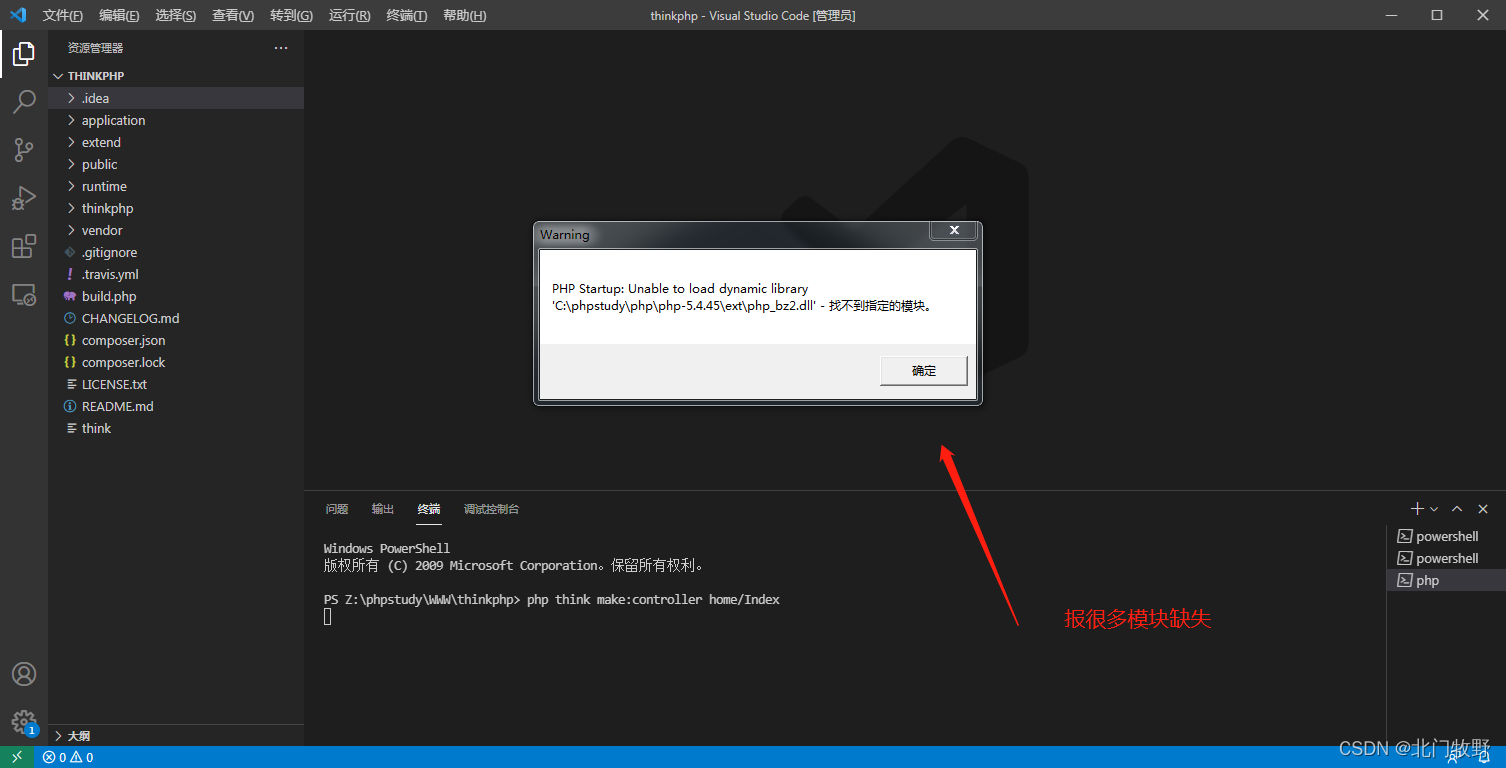Viewport: 1506px width, 768px height.
Task: Close the terminal panel with the X icon
Action: pos(1483,508)
